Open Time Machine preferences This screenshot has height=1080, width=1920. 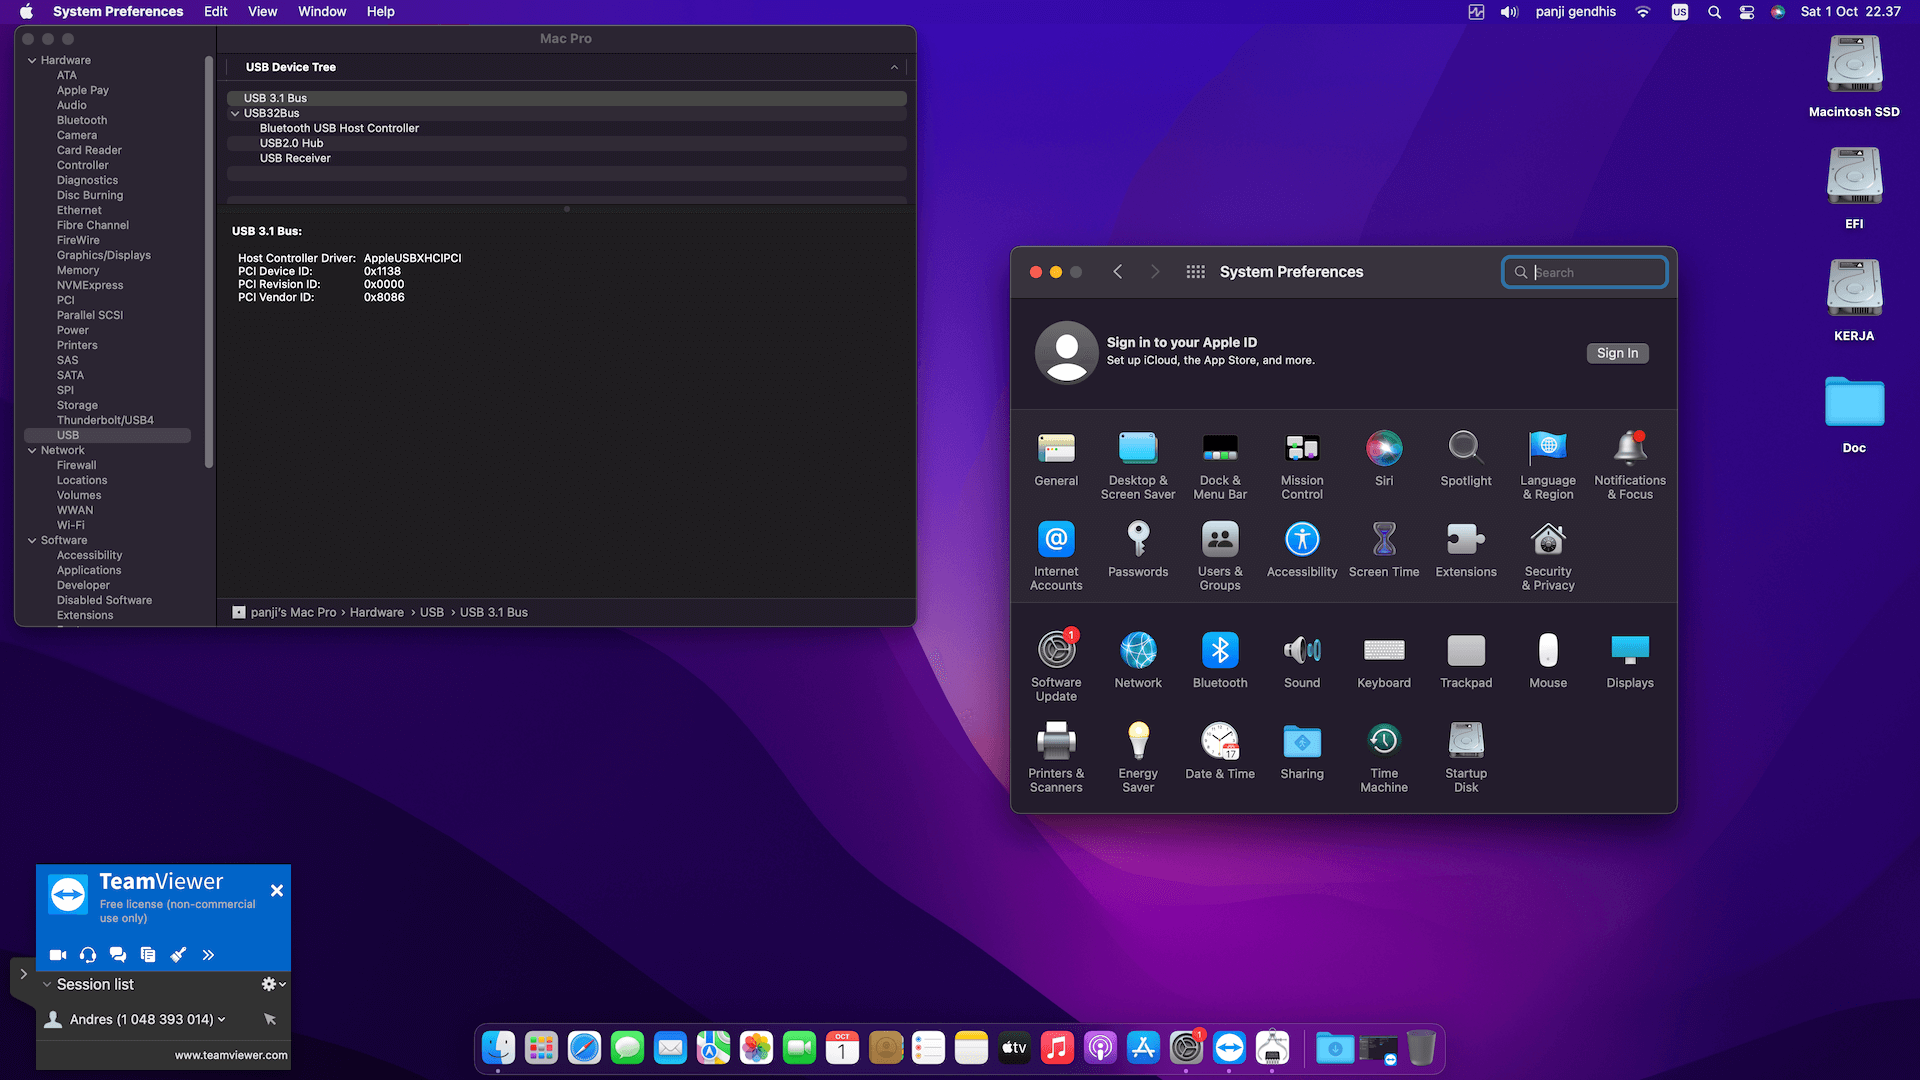[x=1384, y=758]
